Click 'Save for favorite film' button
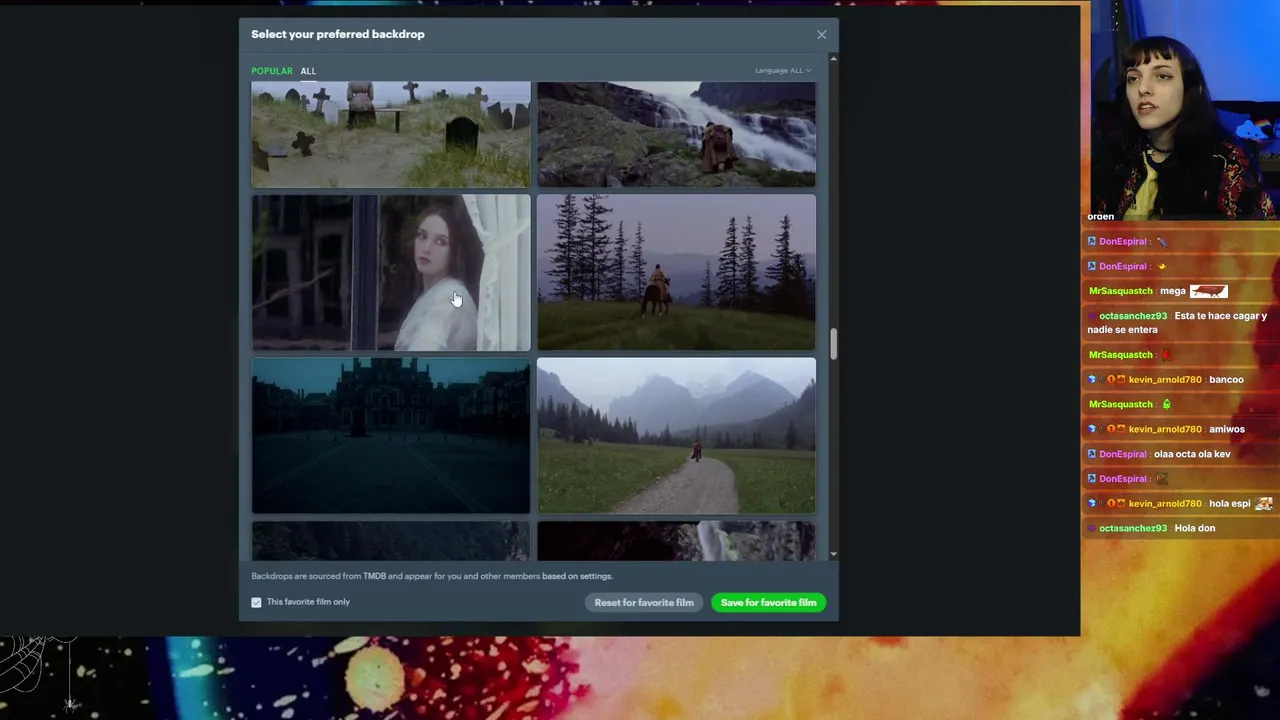The image size is (1280, 720). [x=769, y=603]
